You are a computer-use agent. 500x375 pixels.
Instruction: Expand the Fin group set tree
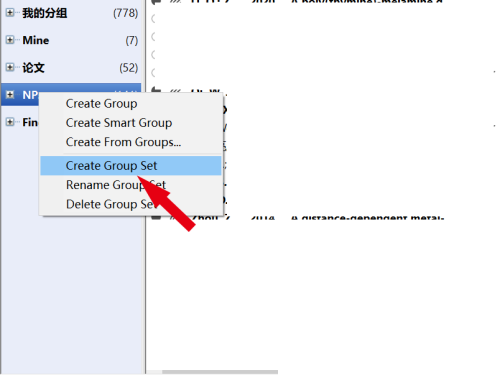[10, 122]
